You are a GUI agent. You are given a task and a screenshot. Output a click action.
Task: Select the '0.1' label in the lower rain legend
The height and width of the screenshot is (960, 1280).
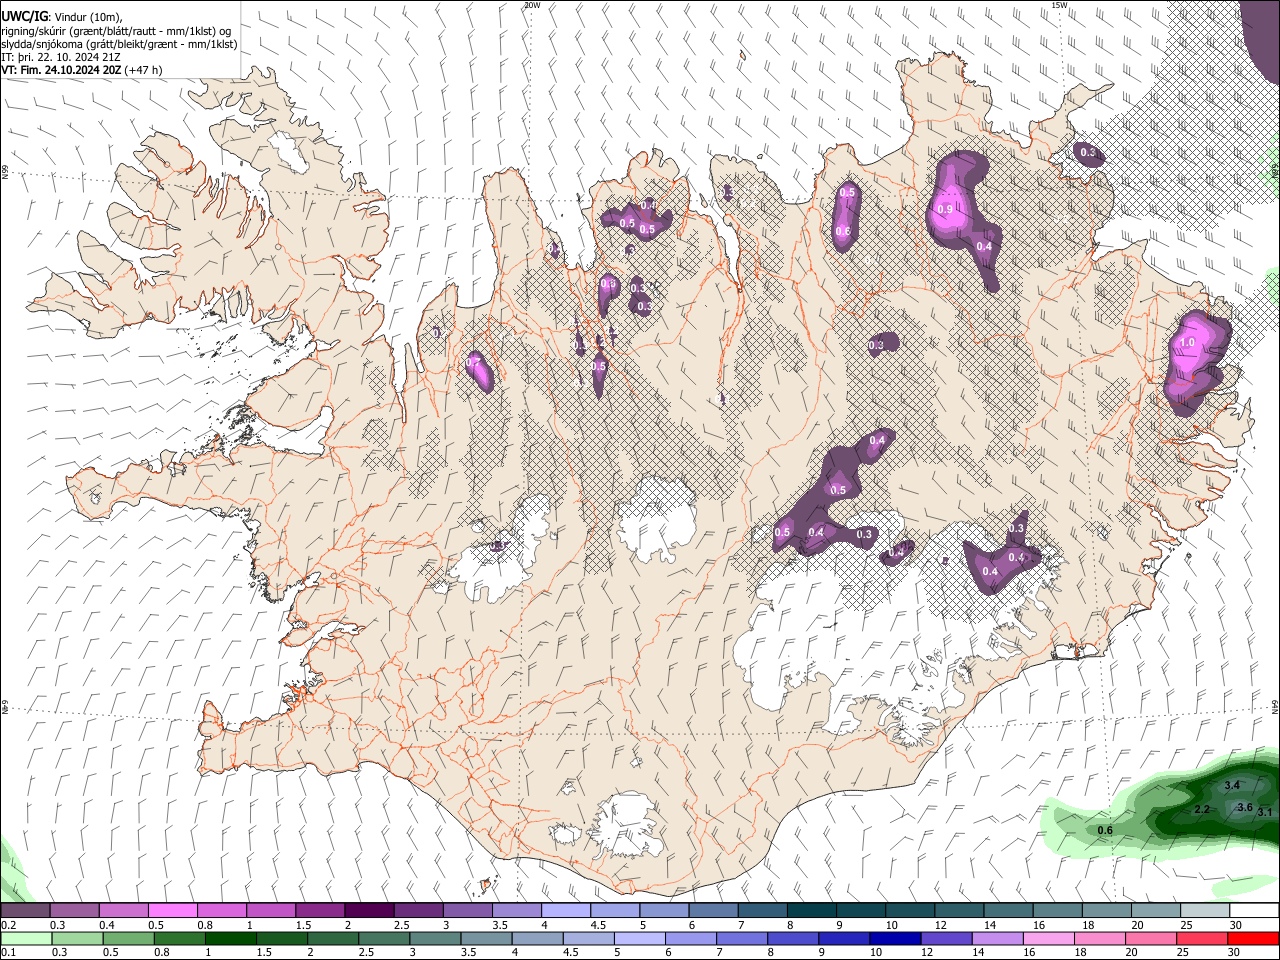pyautogui.click(x=8, y=952)
